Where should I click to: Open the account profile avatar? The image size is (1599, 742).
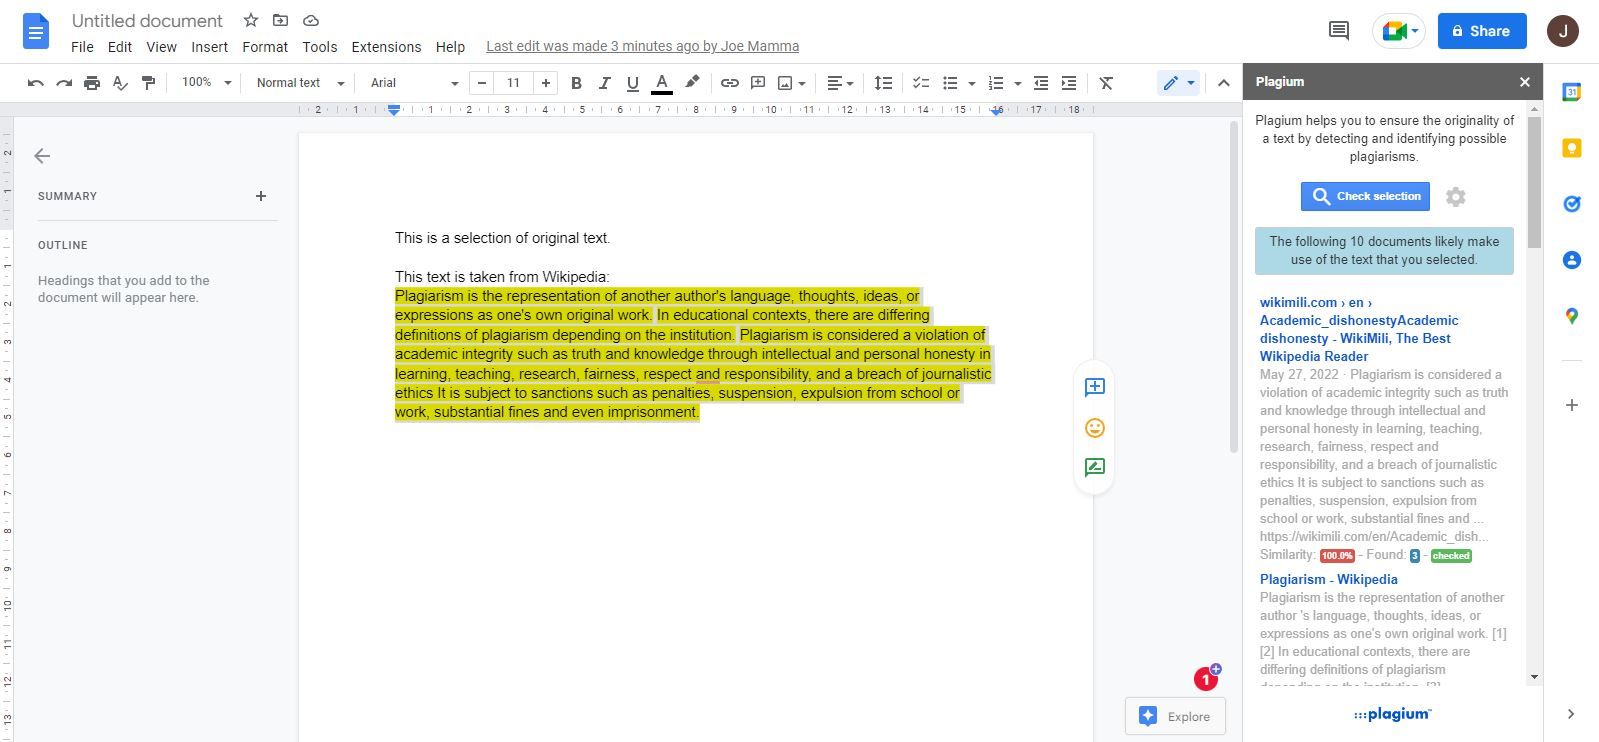(x=1563, y=31)
